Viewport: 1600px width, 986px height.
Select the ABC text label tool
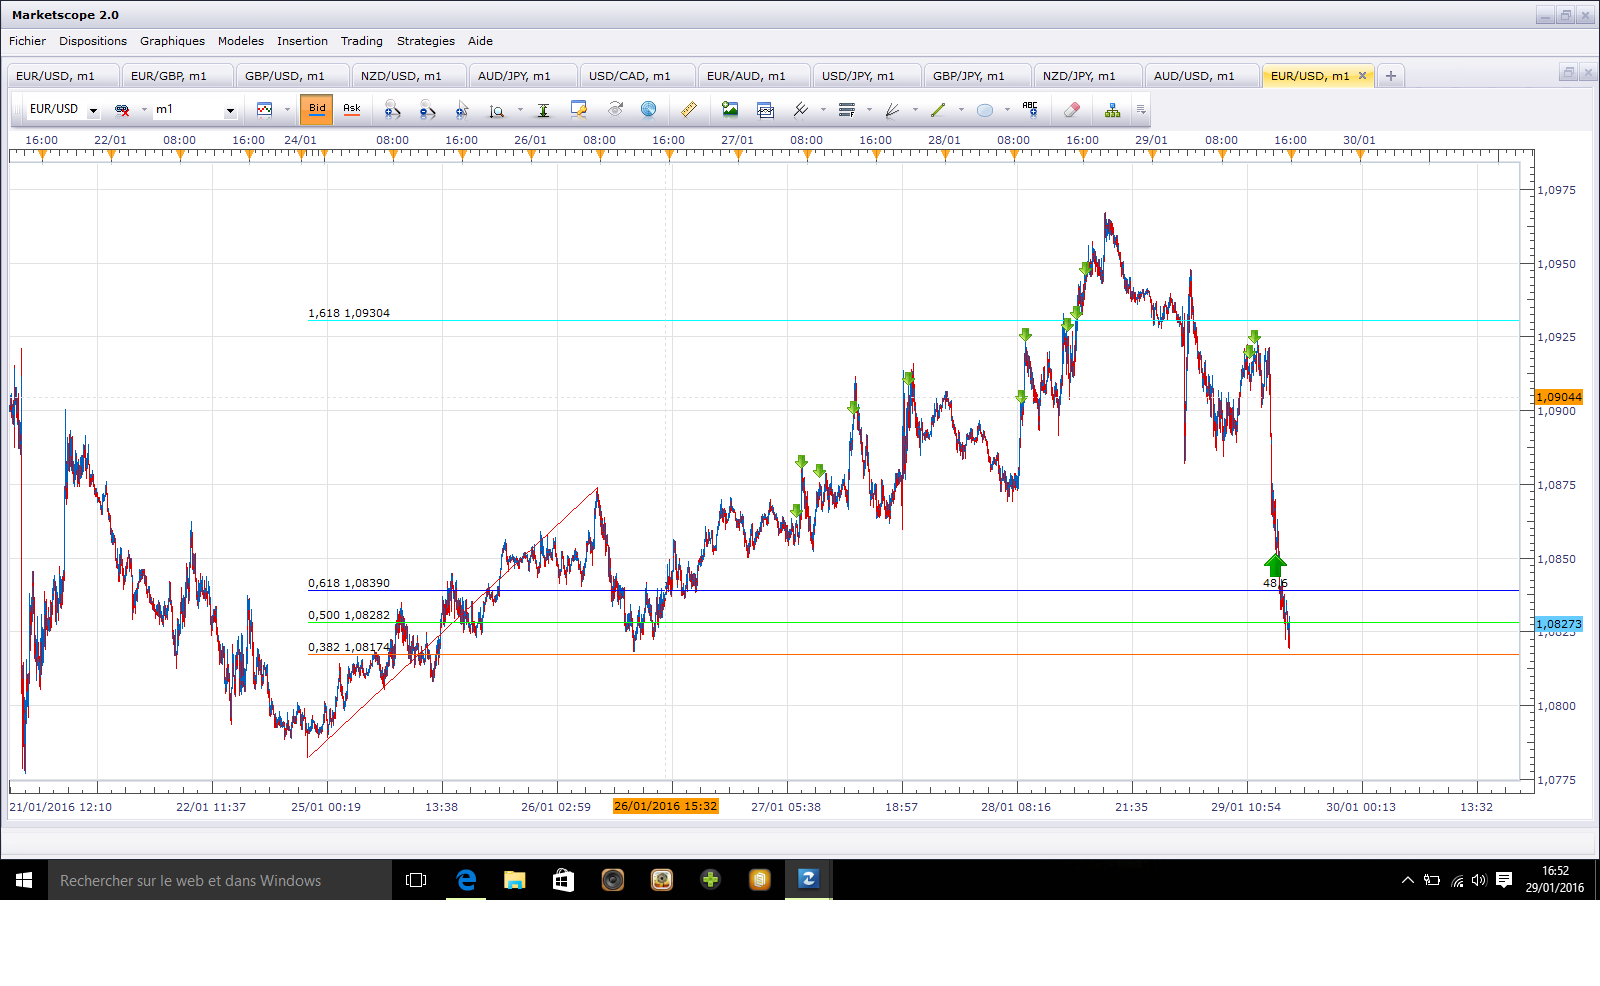click(1030, 109)
